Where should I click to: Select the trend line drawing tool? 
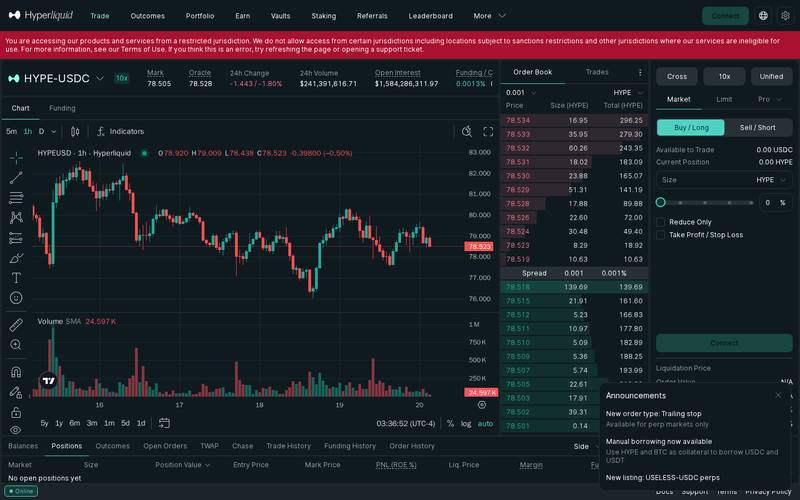pyautogui.click(x=16, y=178)
